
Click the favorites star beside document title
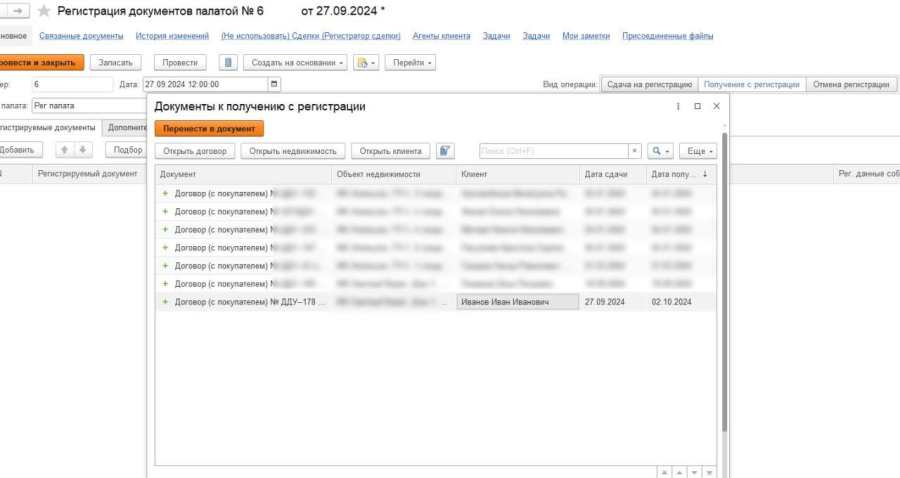point(44,11)
